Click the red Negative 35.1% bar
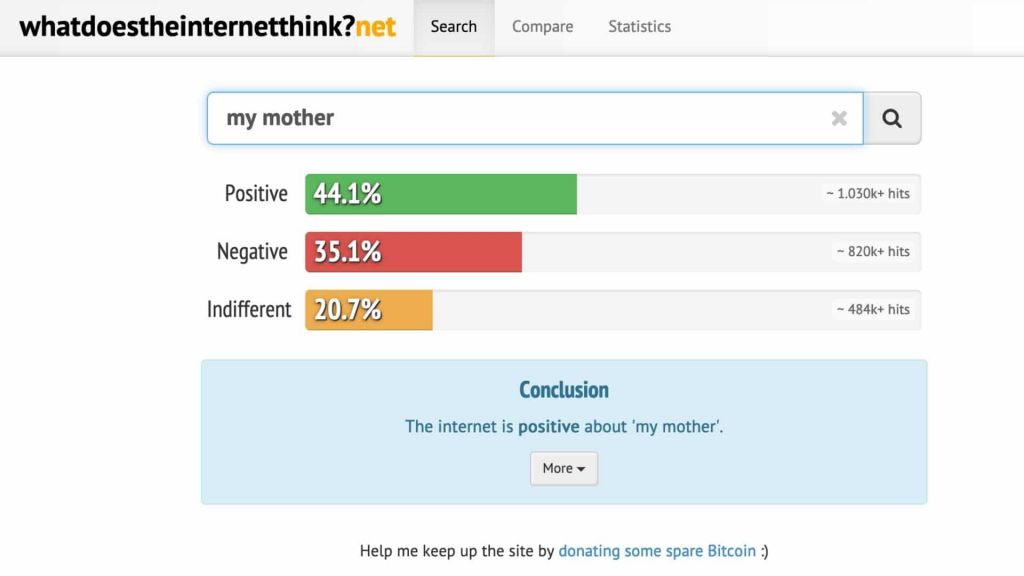 pos(413,252)
